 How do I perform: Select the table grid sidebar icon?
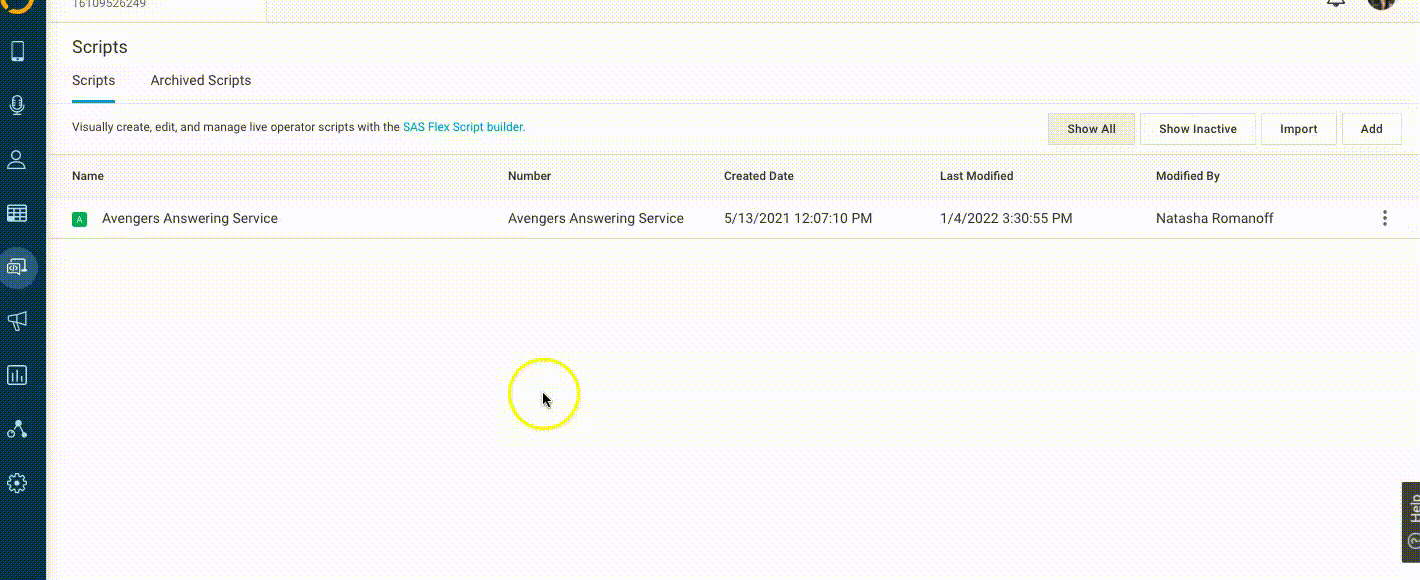pos(17,213)
